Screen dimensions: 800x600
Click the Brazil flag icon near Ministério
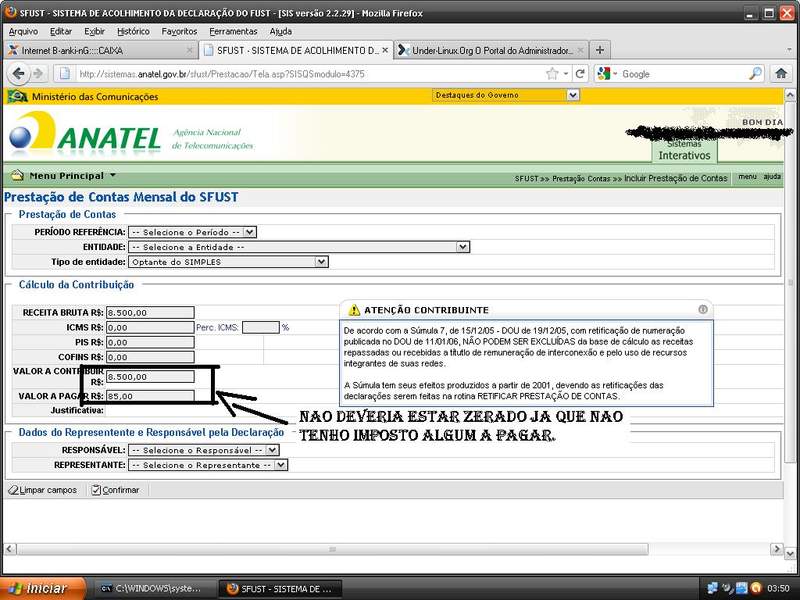[18, 96]
